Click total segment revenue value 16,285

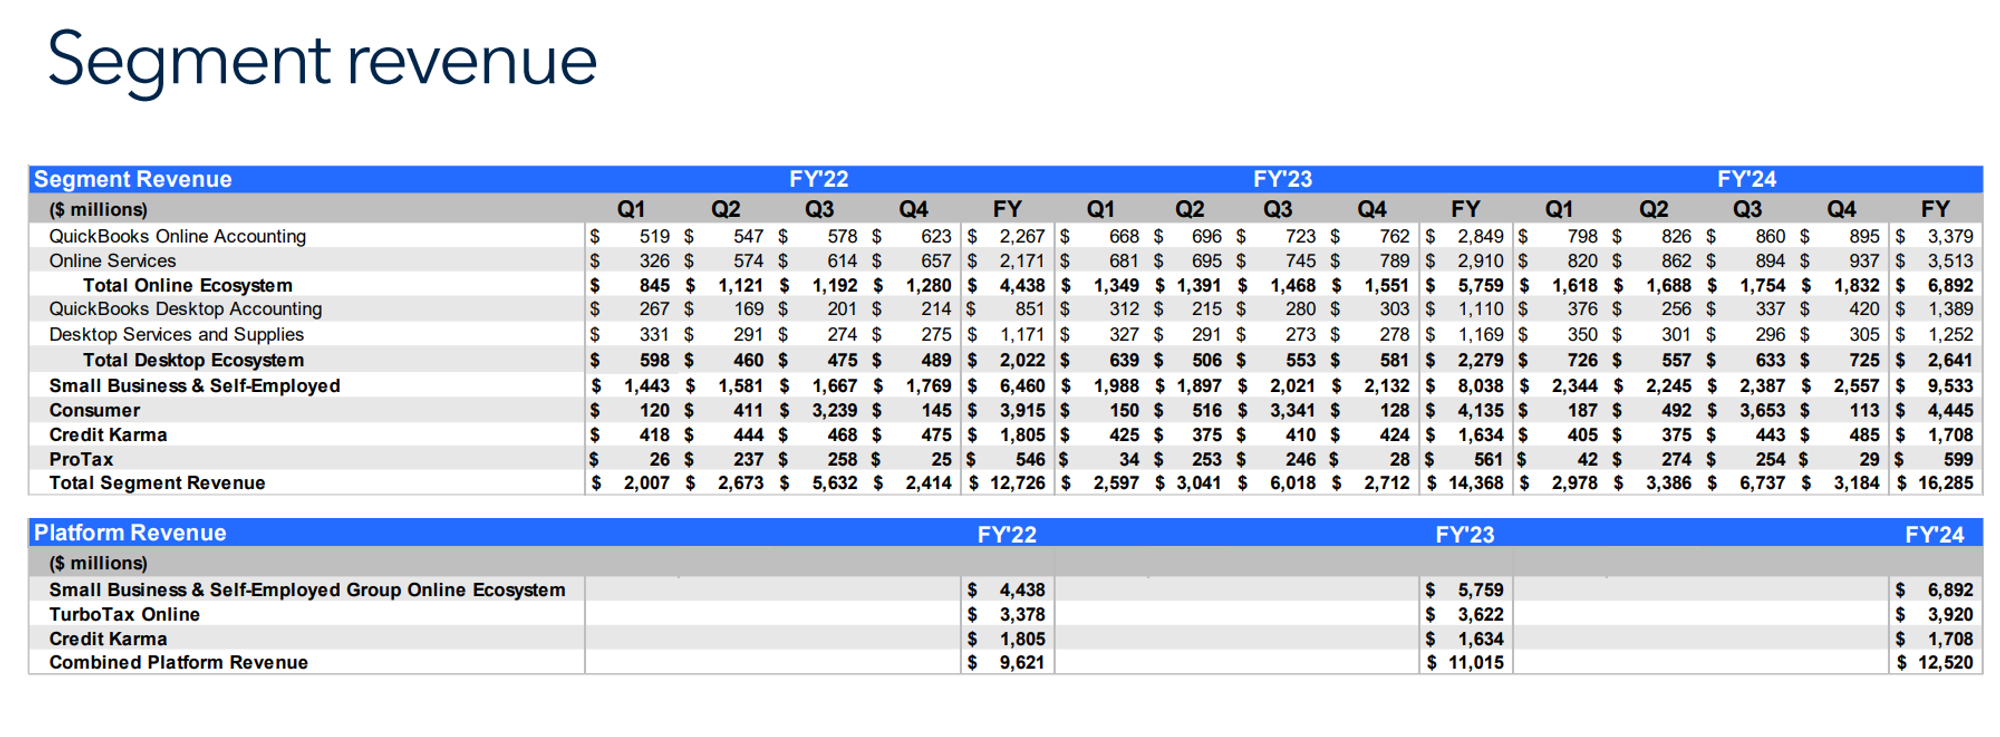[x=1946, y=483]
